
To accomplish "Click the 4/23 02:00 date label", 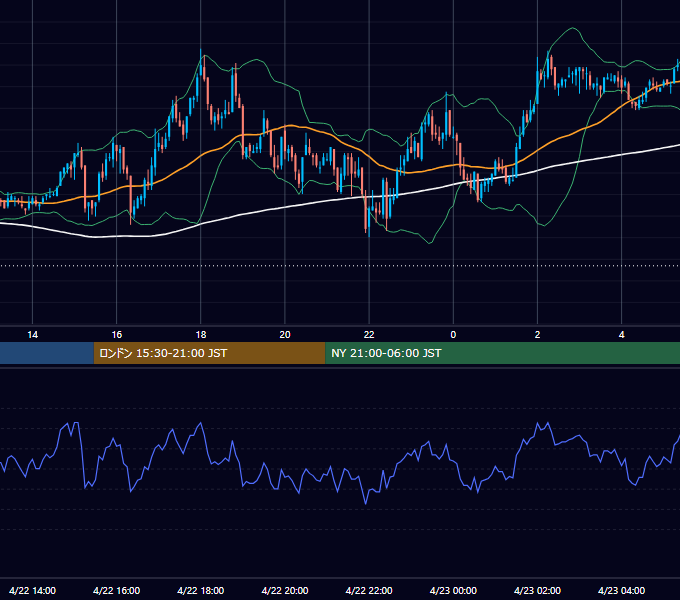I will [x=537, y=590].
